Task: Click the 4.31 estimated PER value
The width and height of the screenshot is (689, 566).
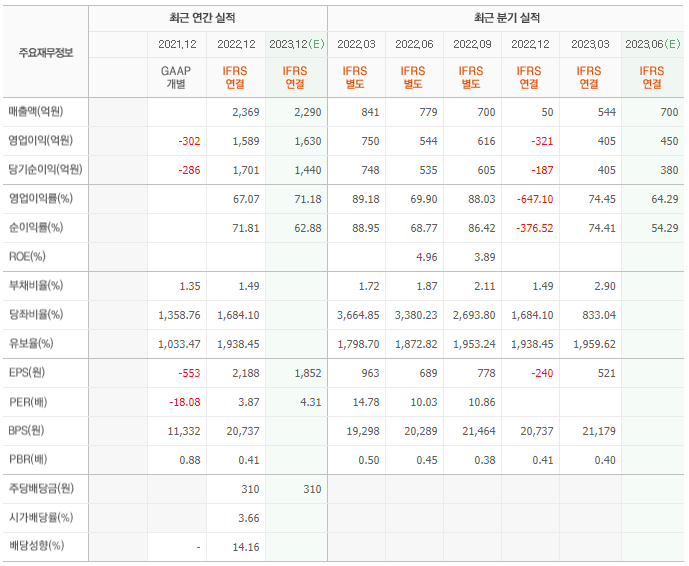Action: coord(311,403)
